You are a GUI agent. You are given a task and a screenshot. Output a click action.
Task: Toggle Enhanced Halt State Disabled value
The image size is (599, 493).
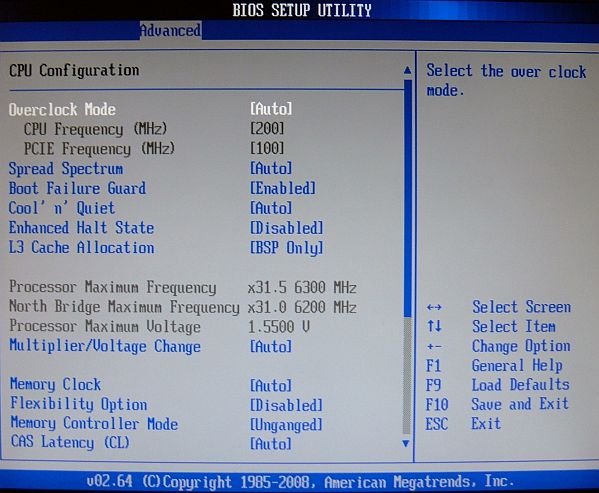[x=287, y=228]
